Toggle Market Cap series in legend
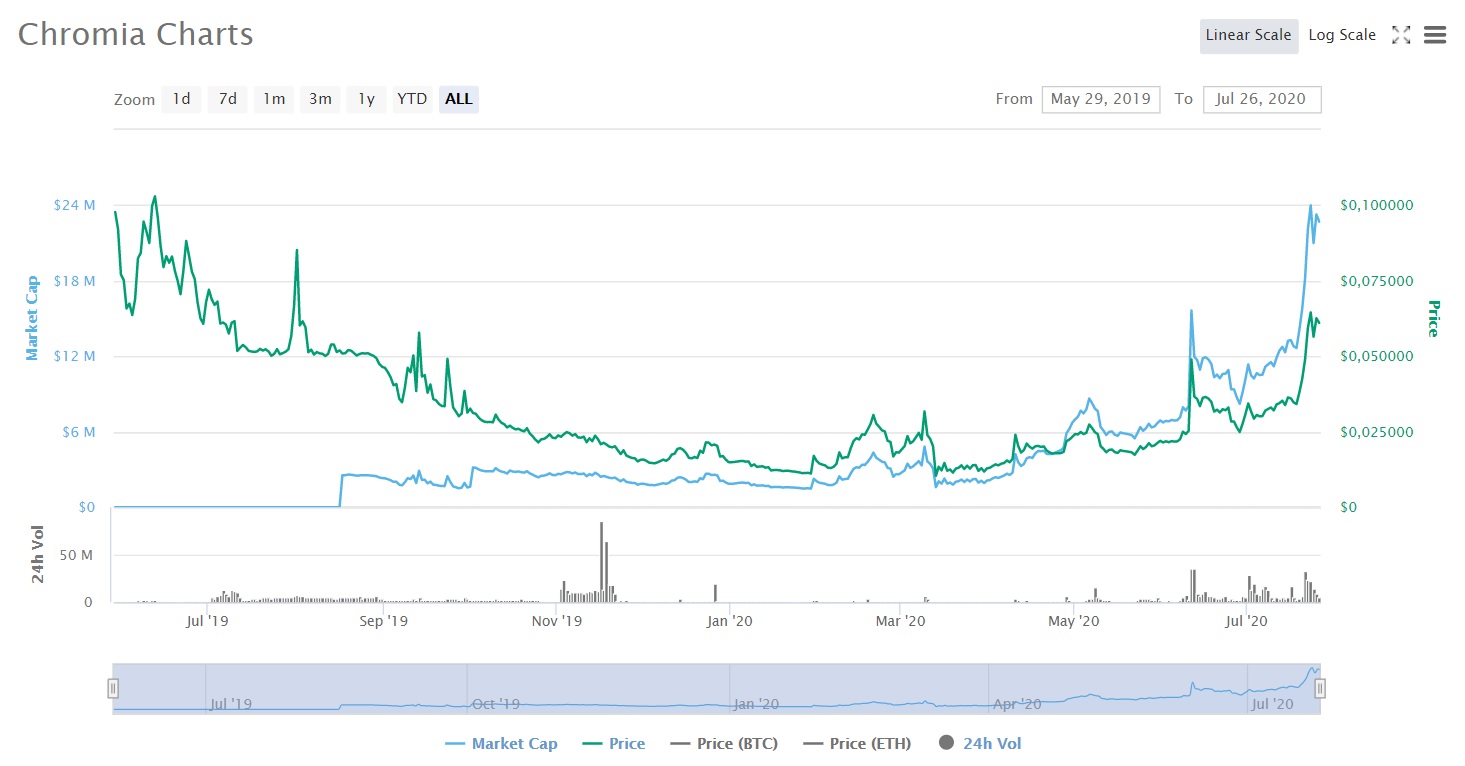Screen dimensions: 1465x766 point(501,744)
